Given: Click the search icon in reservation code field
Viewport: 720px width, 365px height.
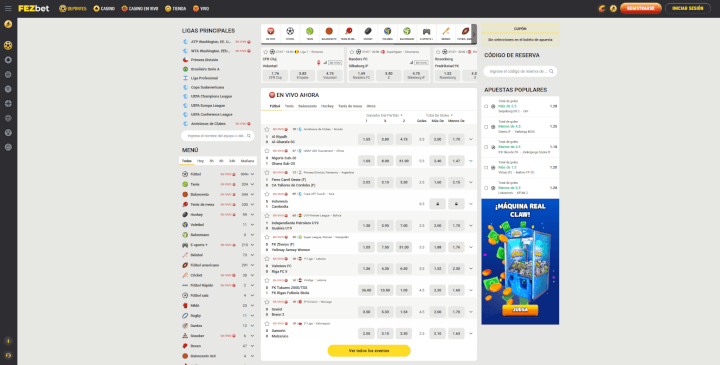Looking at the screenshot, I should tap(551, 71).
